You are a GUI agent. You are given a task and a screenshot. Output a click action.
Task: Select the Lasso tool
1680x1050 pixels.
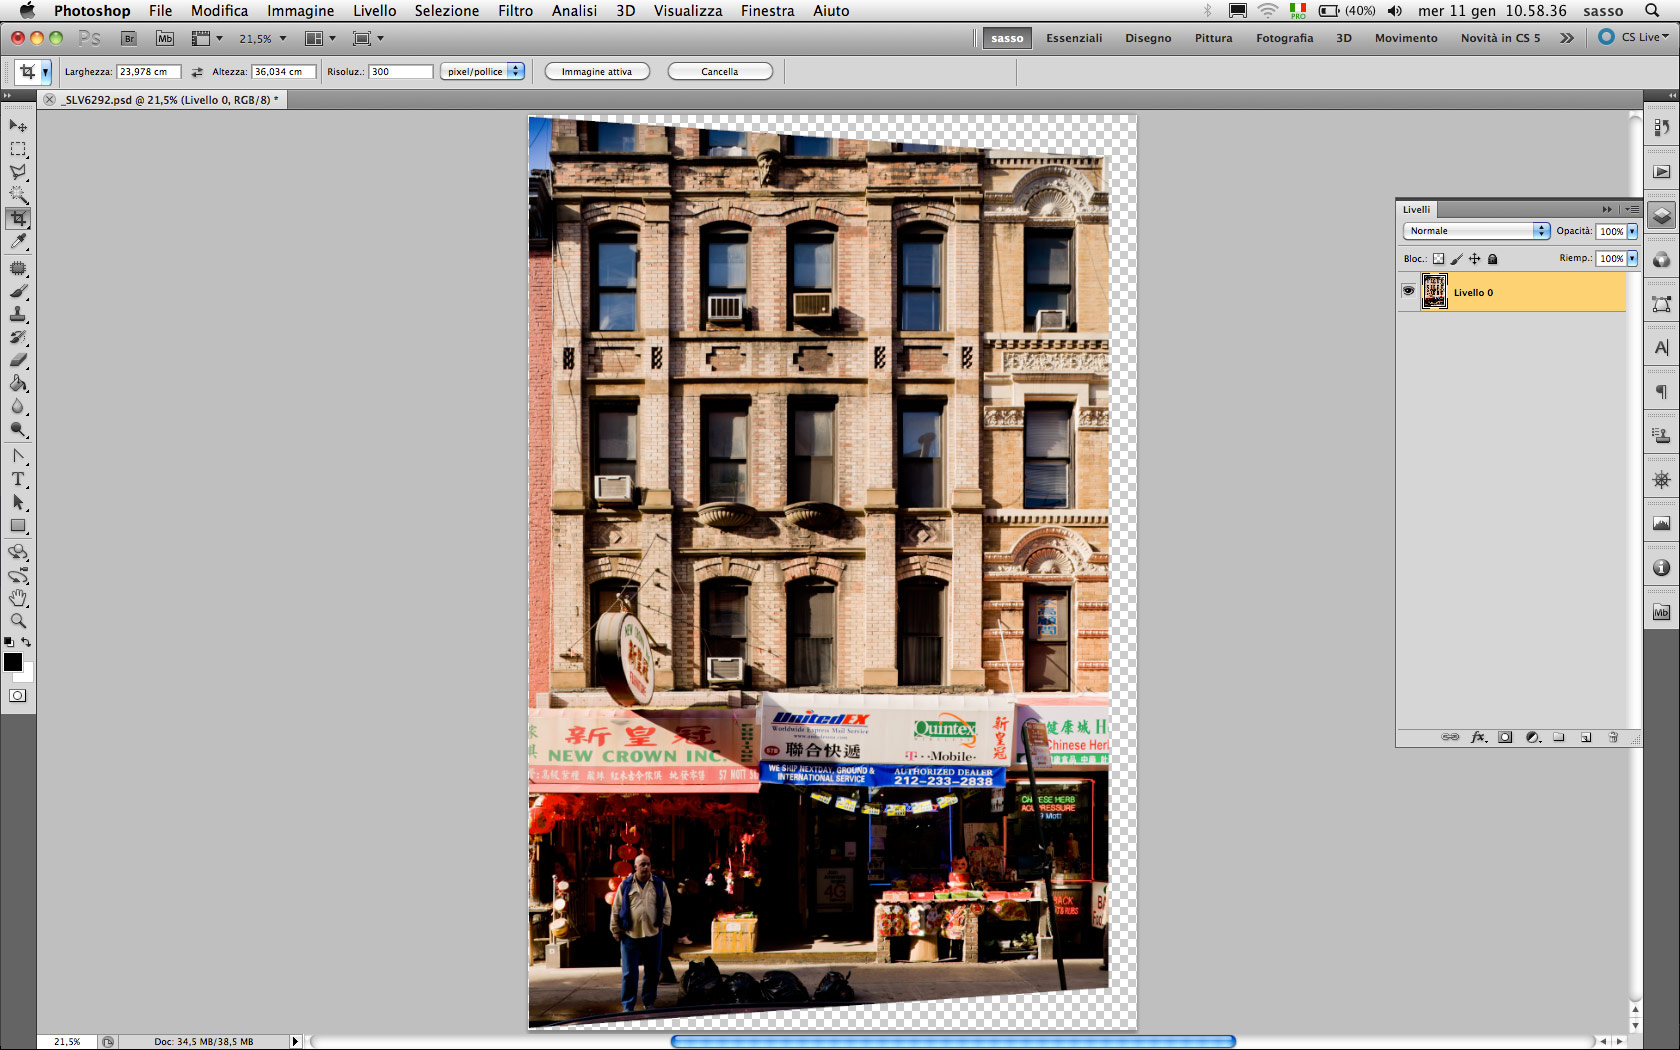[x=18, y=172]
